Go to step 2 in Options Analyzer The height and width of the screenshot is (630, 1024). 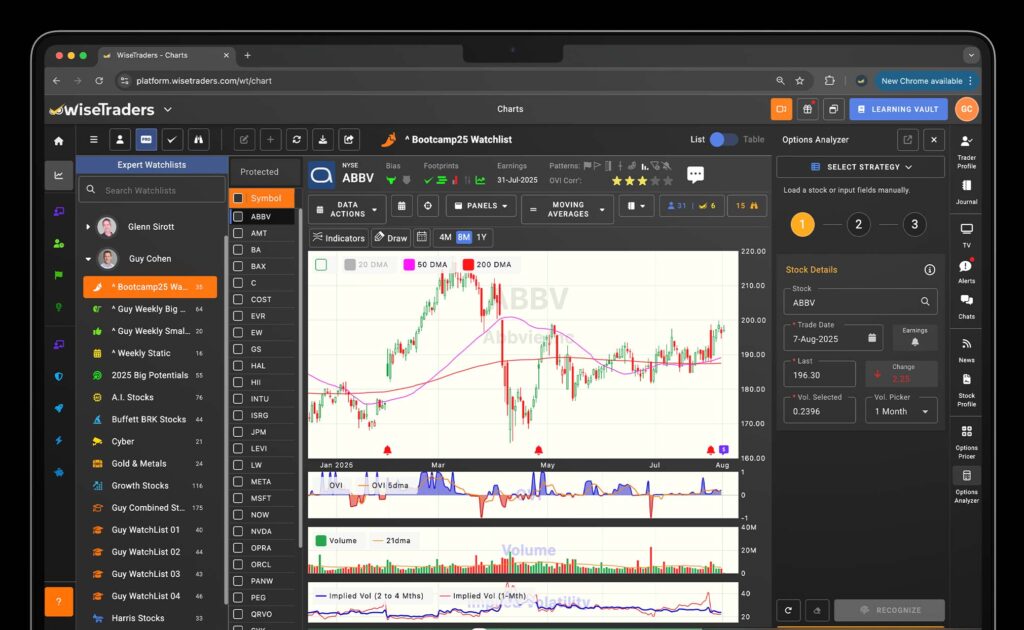coord(858,225)
